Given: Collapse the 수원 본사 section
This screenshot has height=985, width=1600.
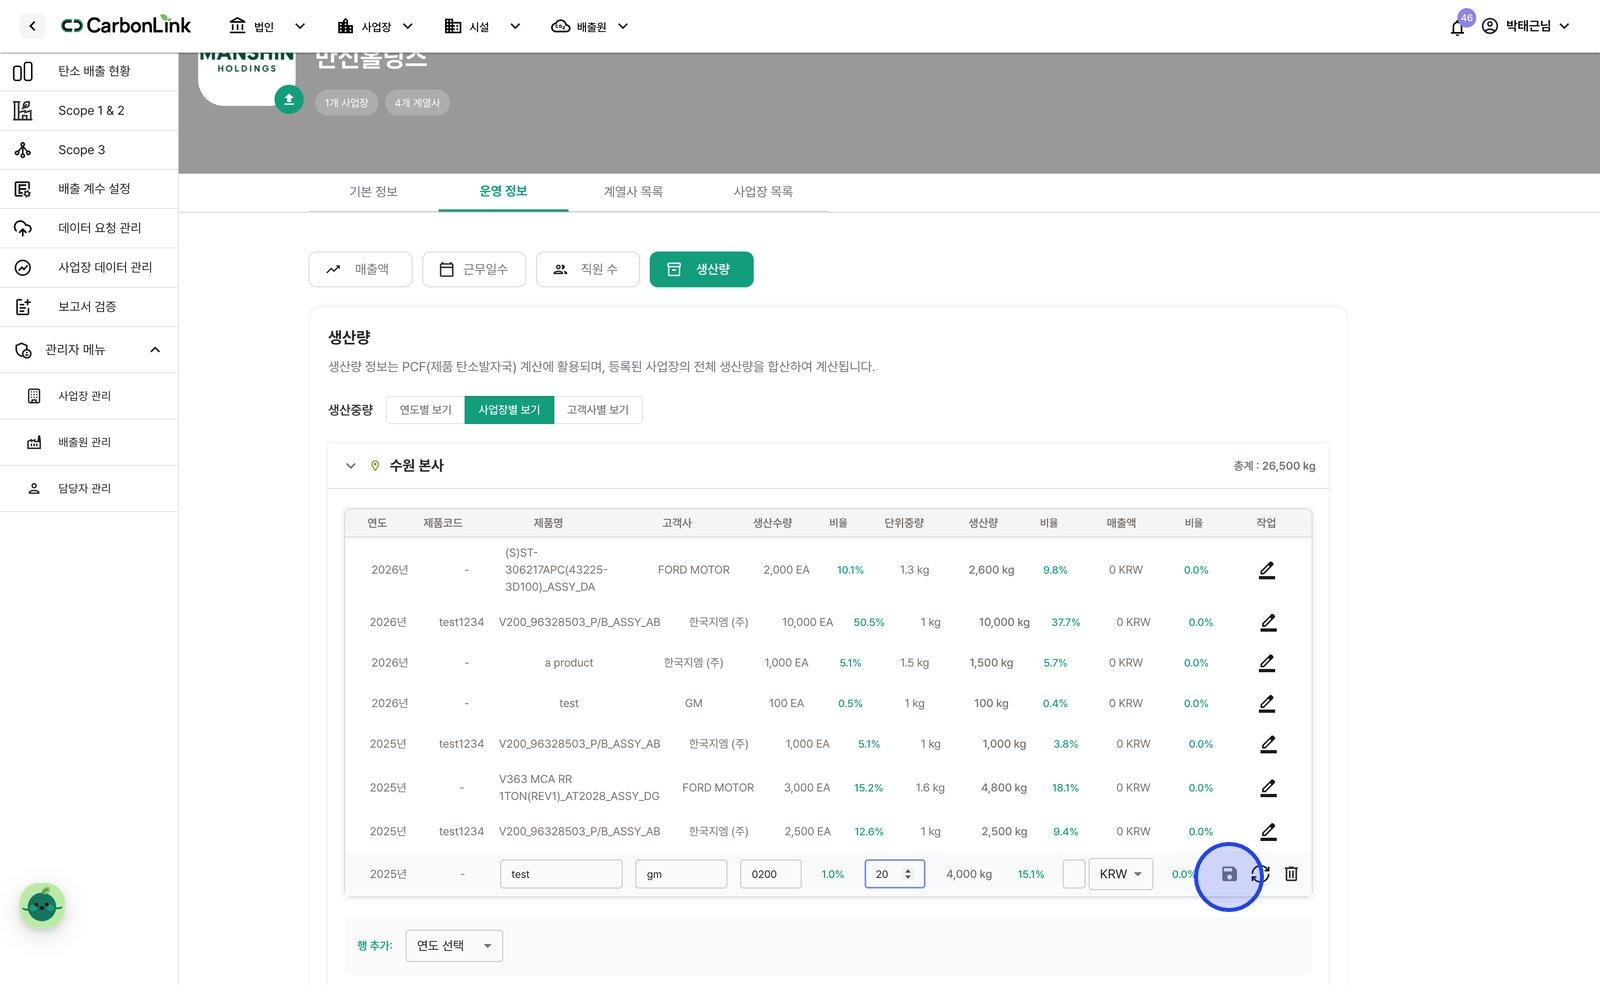Looking at the screenshot, I should pos(351,466).
